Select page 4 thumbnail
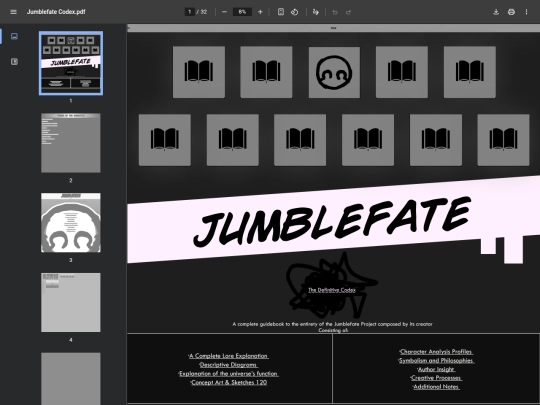 point(71,302)
